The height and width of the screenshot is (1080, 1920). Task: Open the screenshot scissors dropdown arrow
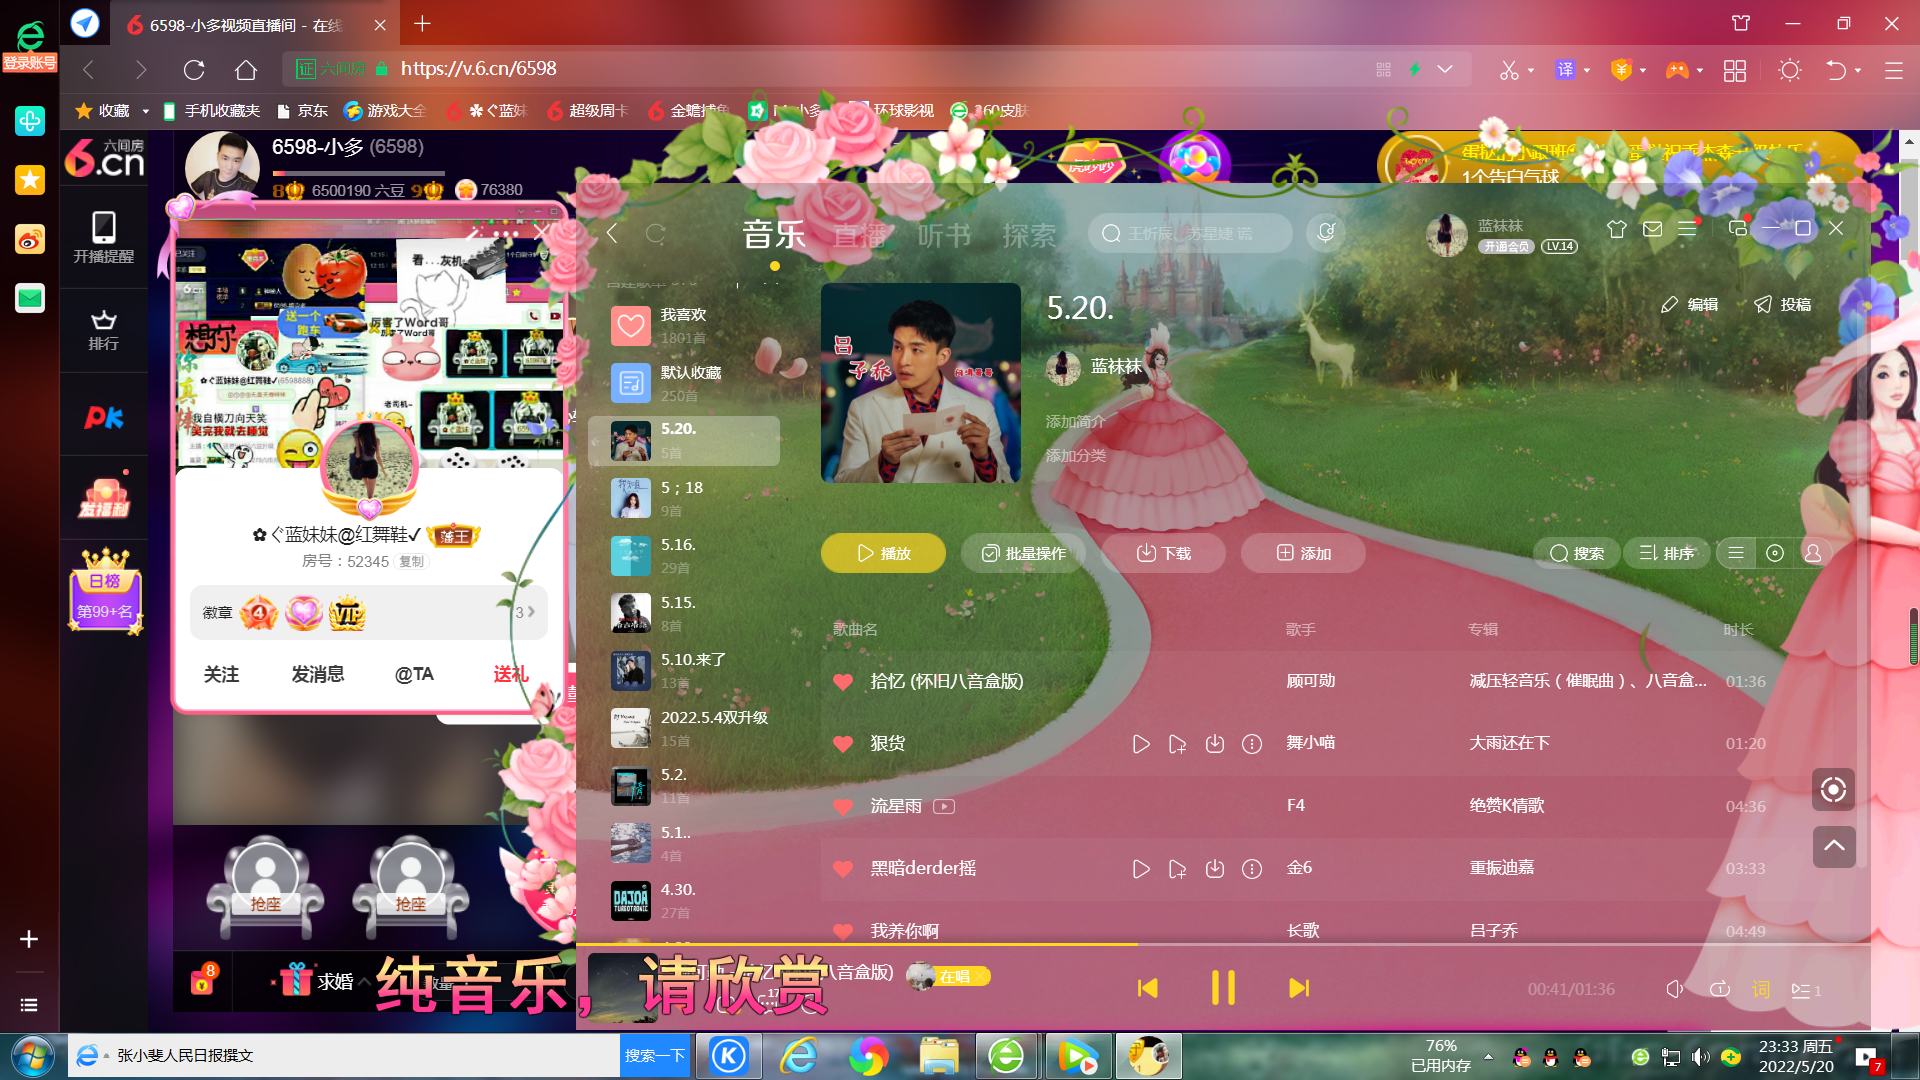(x=1530, y=70)
